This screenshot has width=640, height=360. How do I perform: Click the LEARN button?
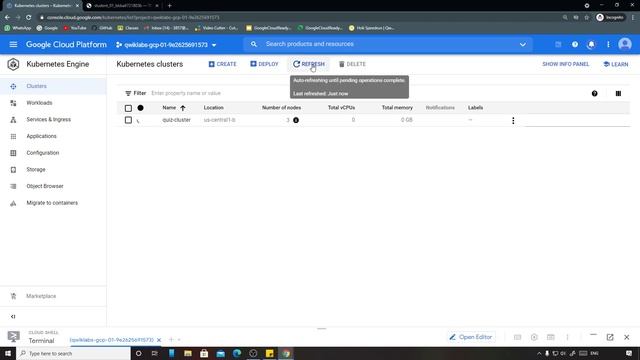tap(616, 64)
